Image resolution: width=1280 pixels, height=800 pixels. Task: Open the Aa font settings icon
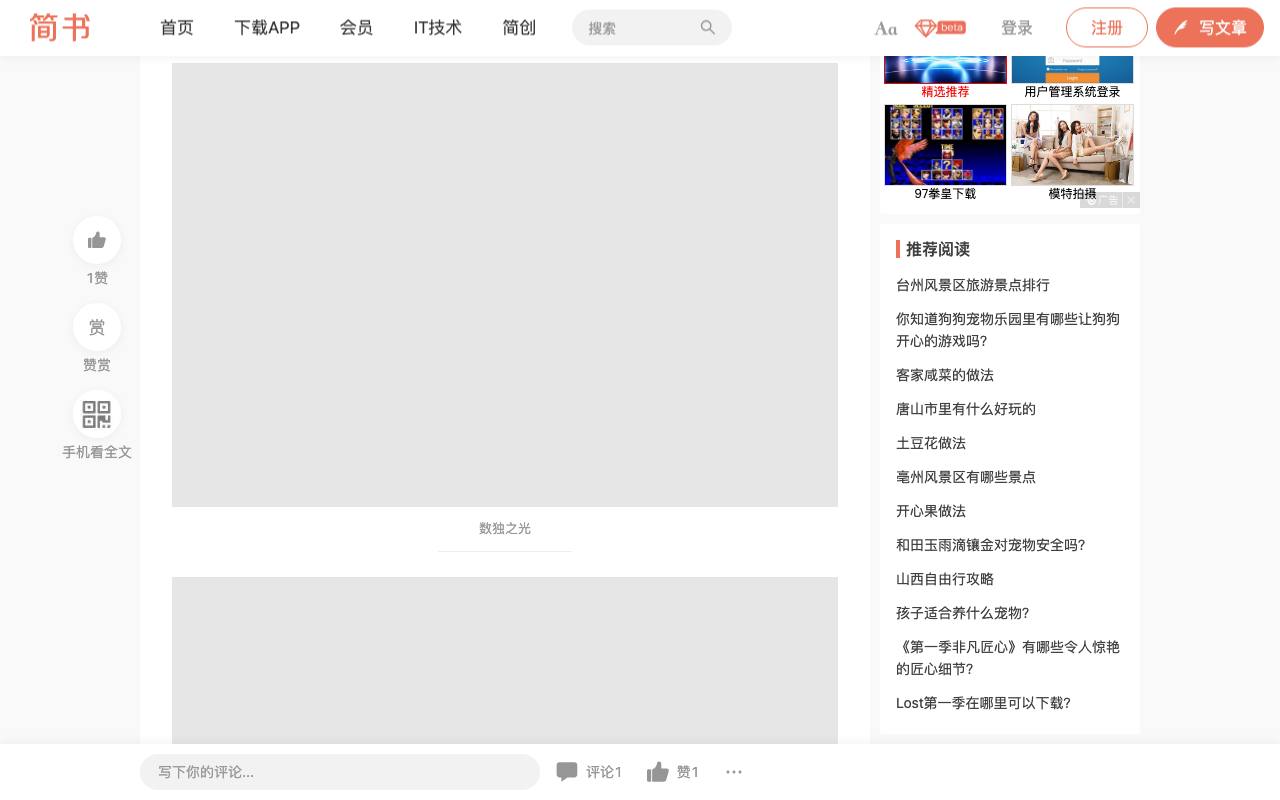[x=886, y=28]
